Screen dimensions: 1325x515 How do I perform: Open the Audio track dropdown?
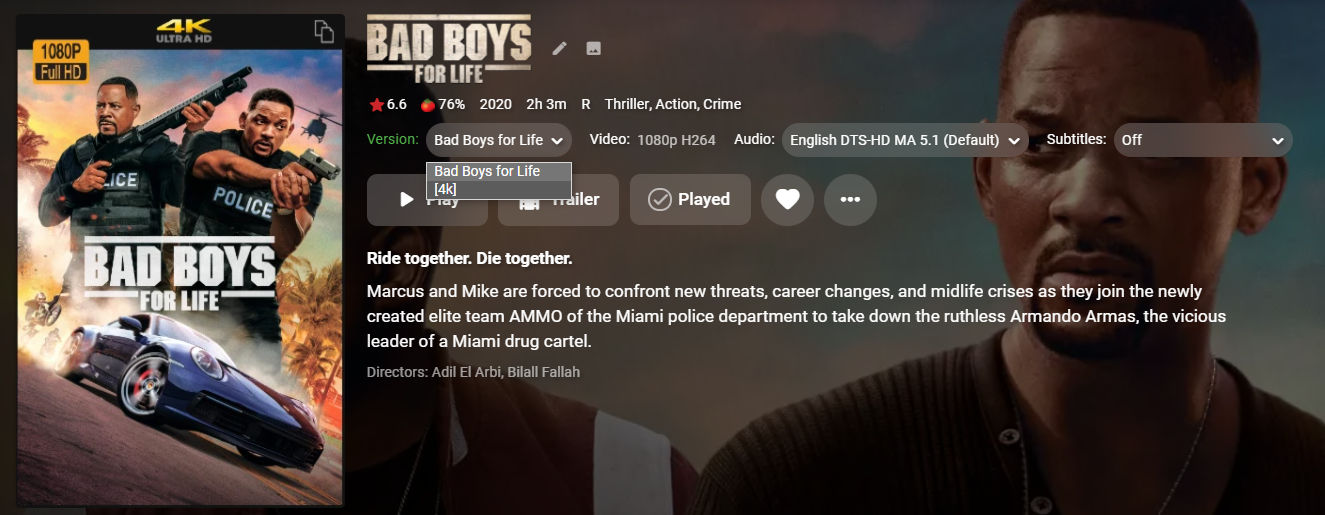click(x=905, y=140)
